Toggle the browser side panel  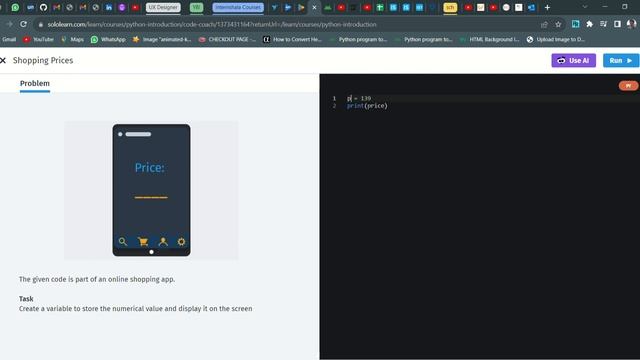(617, 24)
